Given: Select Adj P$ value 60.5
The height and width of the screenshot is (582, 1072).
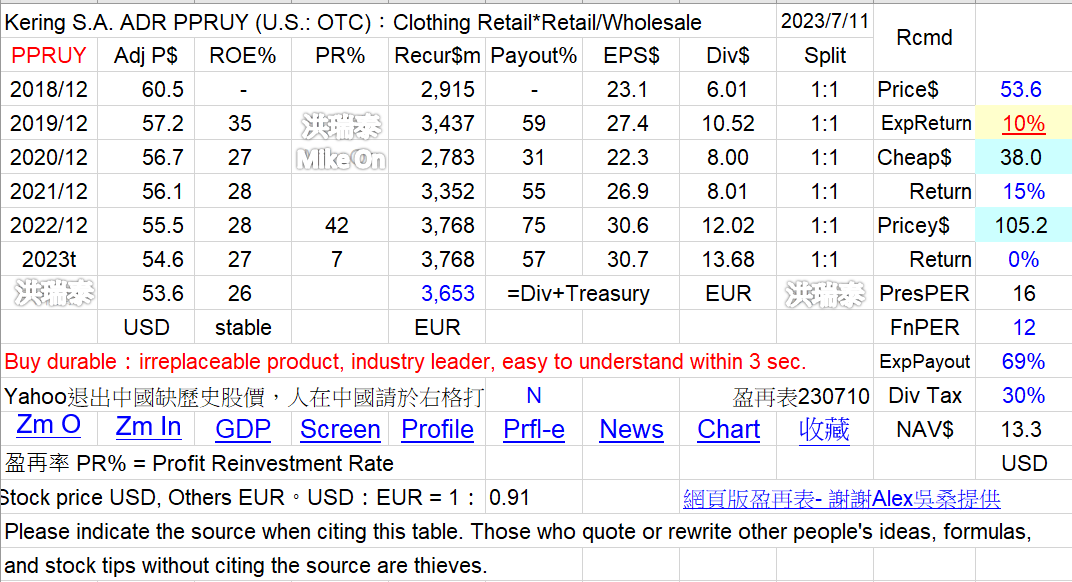Looking at the screenshot, I should [163, 90].
